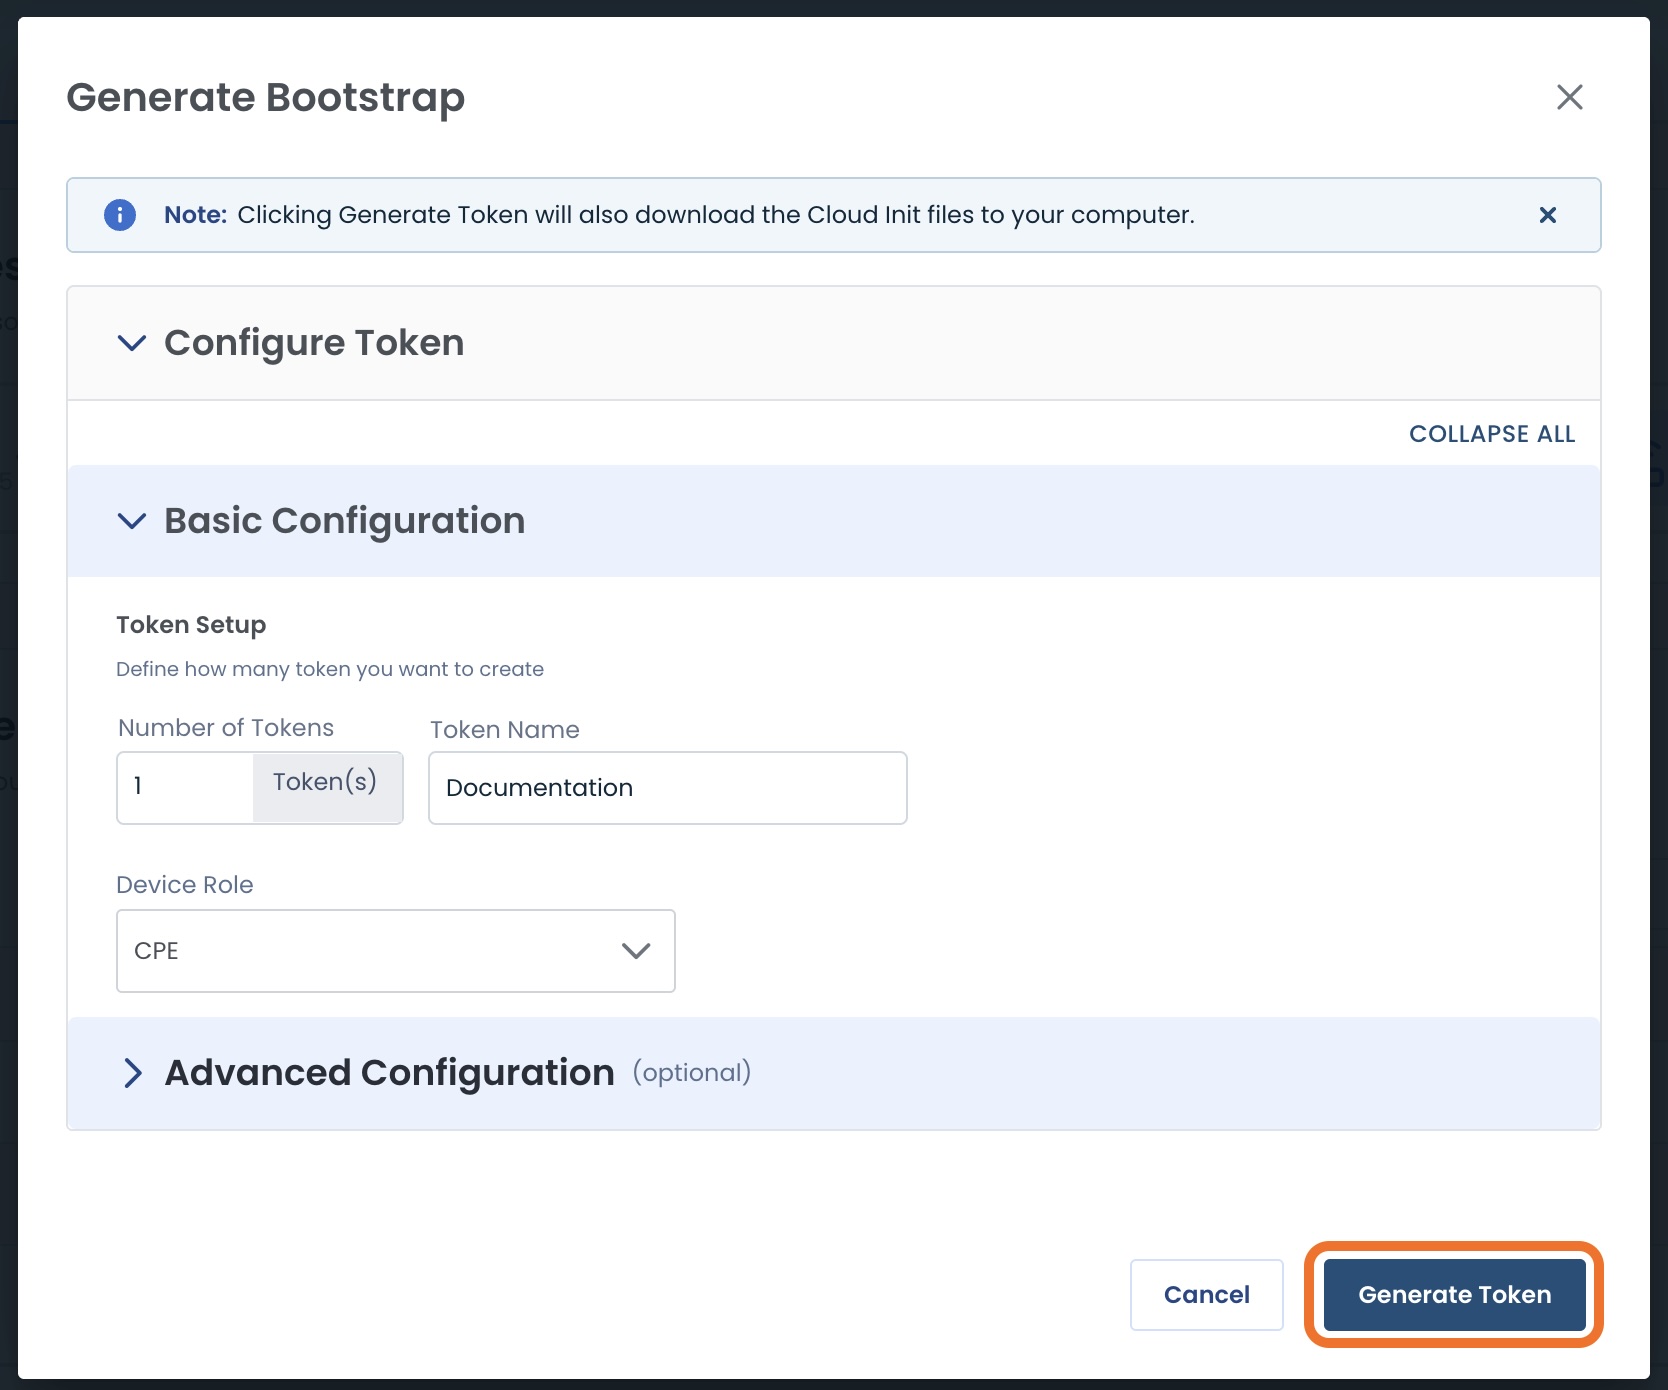Screen dimensions: 1668x1390
Task: Click the Token Name label
Action: point(505,730)
